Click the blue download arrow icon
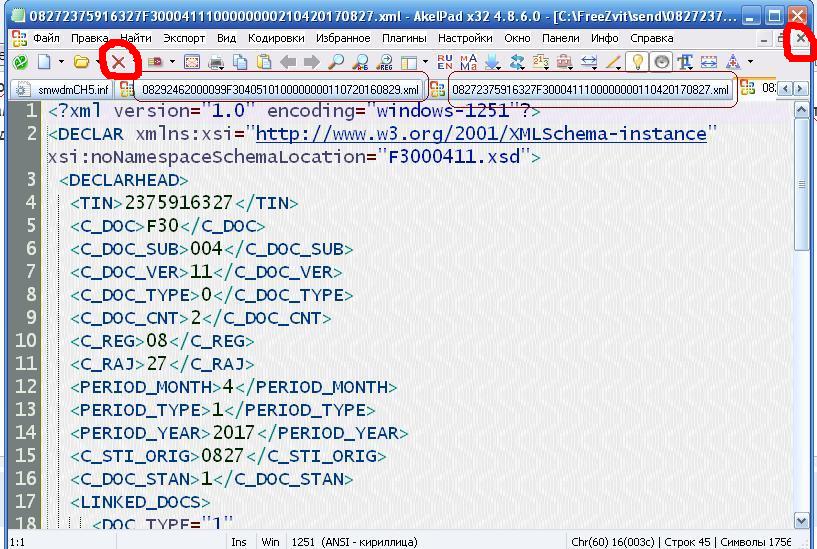Viewport: 817px width, 549px height. pyautogui.click(x=492, y=62)
